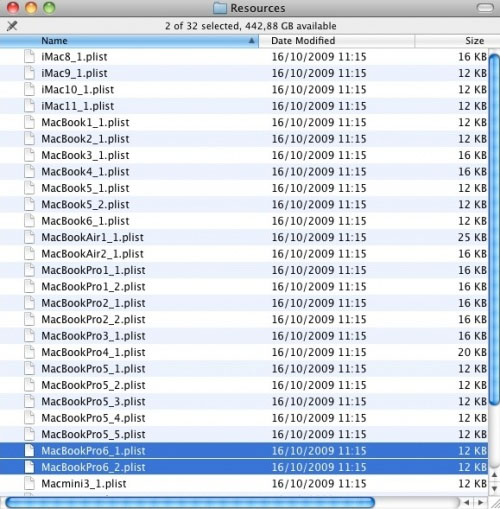Viewport: 500px width, 509px height.
Task: Click the iMac8_1.plist file icon
Action: tap(29, 56)
